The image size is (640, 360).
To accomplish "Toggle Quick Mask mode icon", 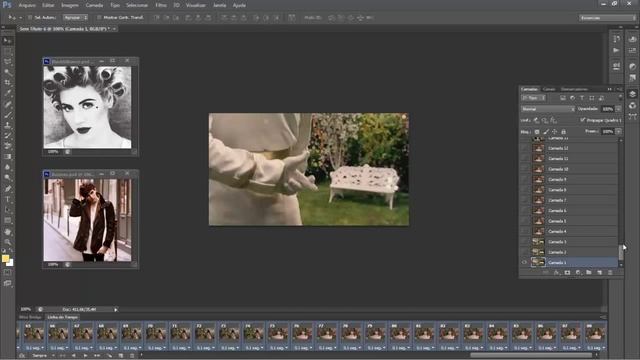I will point(7,273).
